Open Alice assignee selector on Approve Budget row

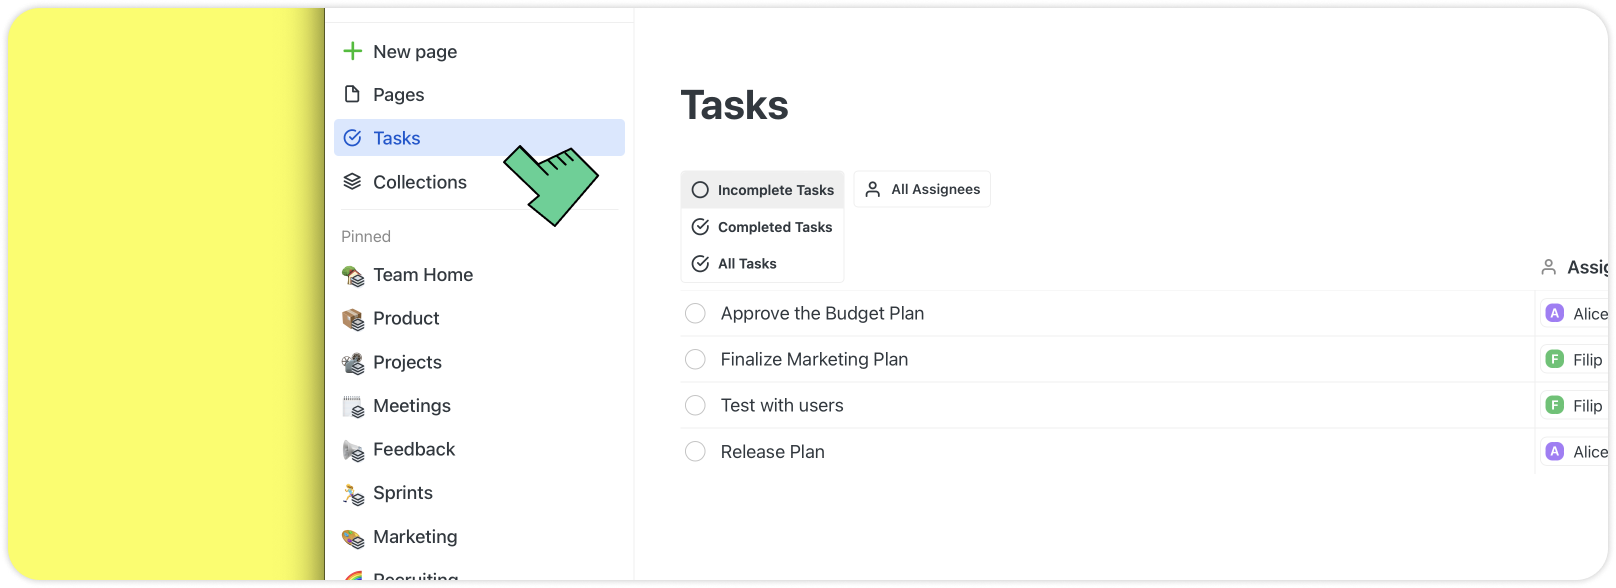coord(1576,313)
